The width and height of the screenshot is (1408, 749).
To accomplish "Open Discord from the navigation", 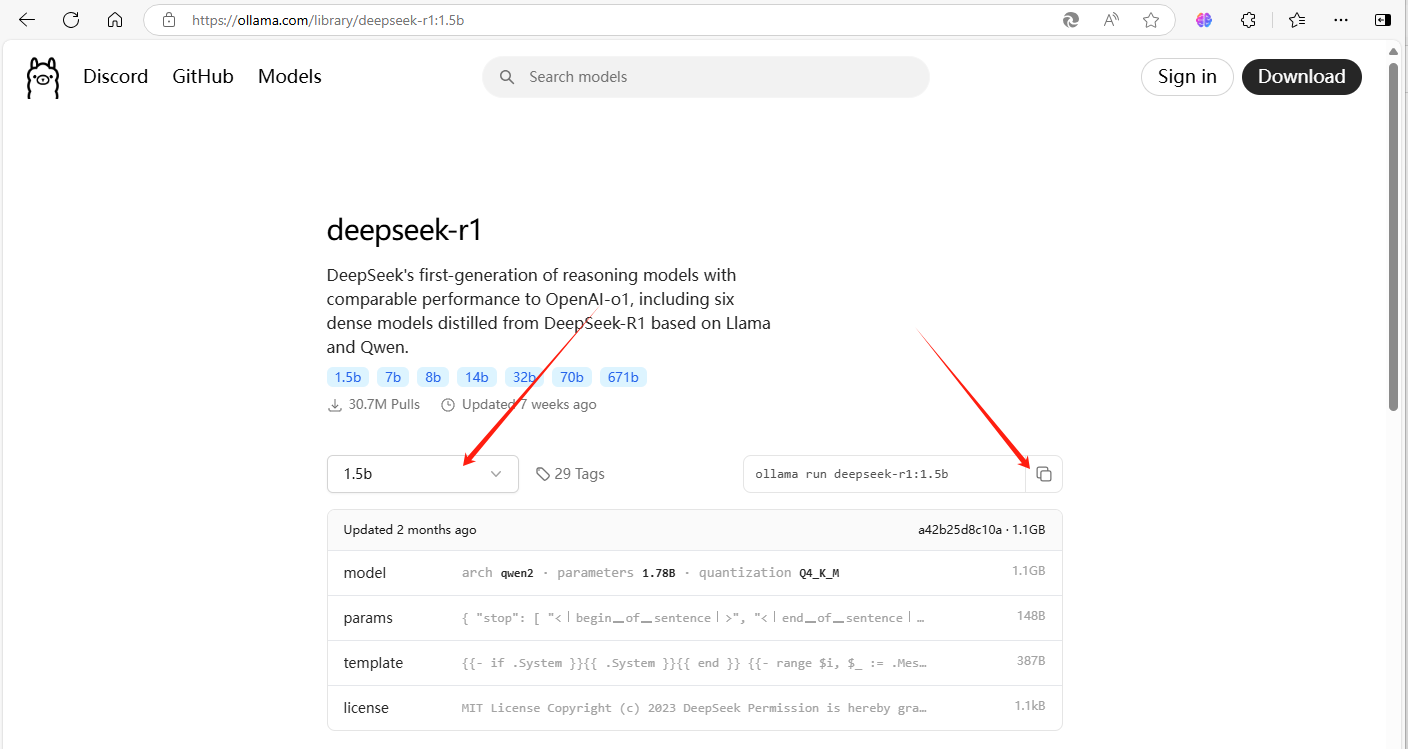I will [115, 77].
